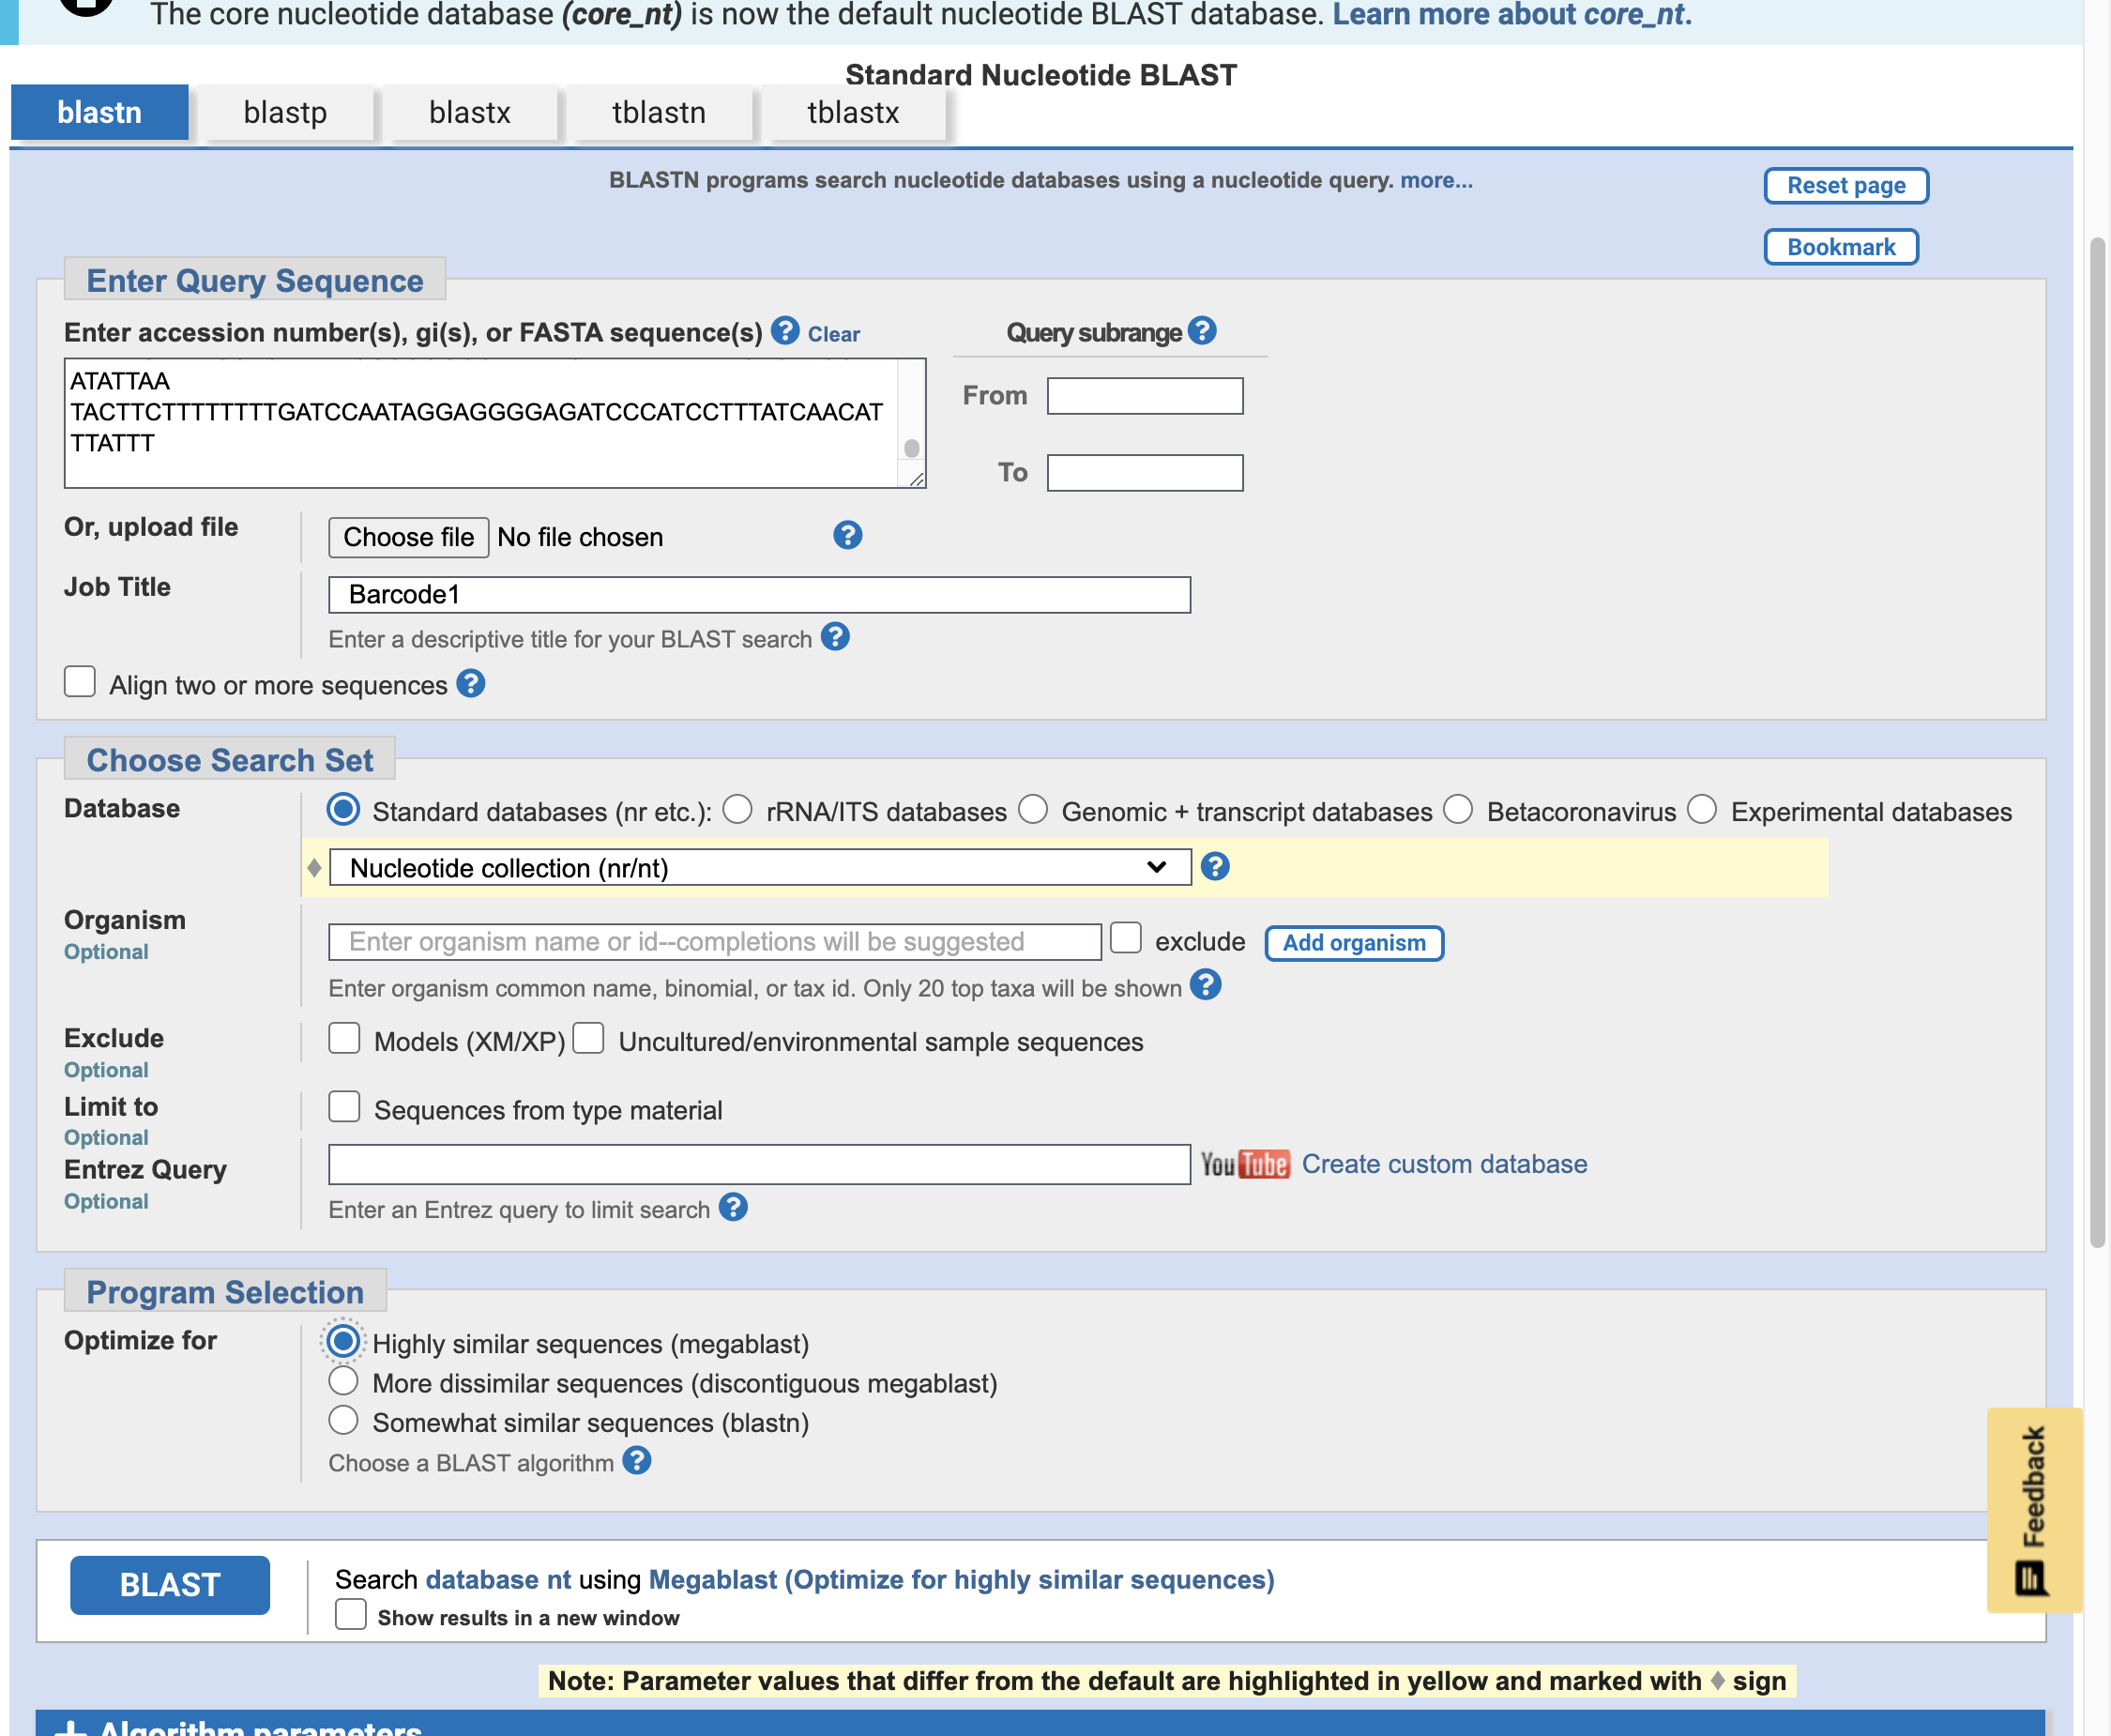Screen dimensions: 2111x1736
Task: Open help icon for Choose a BLAST algorithm
Action: coord(637,1461)
